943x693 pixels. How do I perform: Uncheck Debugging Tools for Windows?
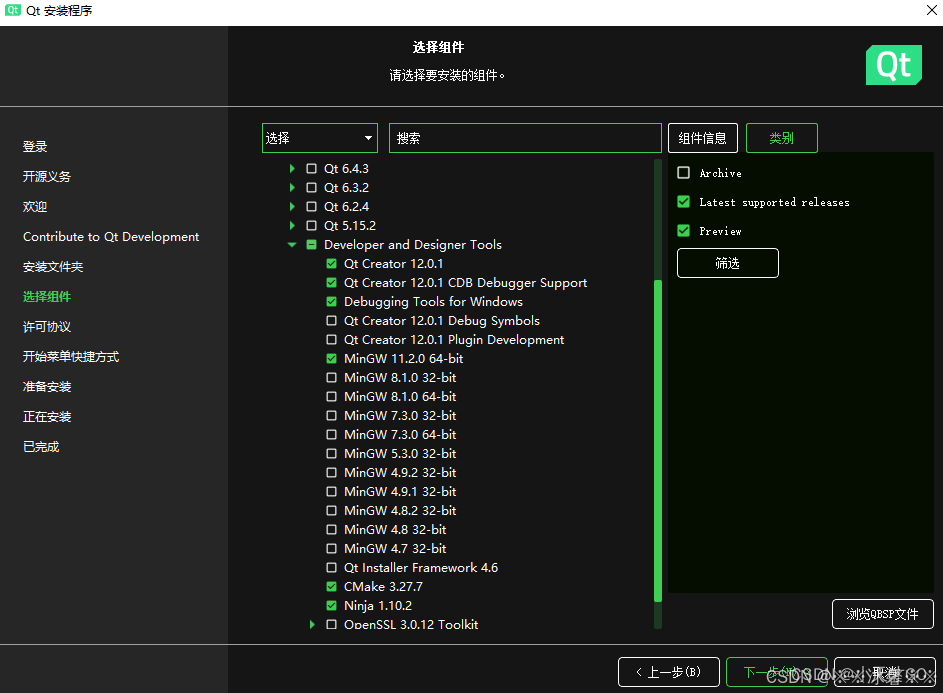coord(331,301)
